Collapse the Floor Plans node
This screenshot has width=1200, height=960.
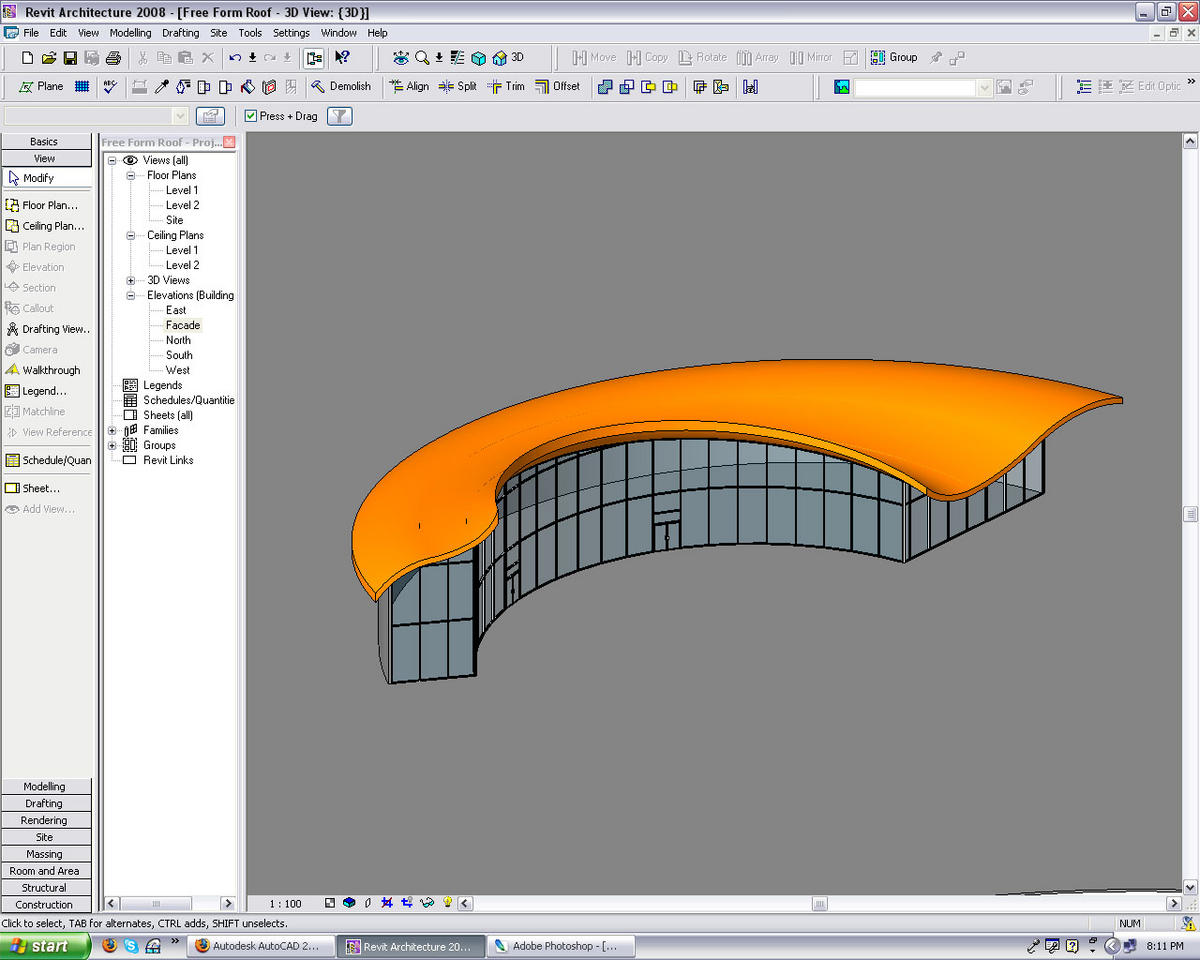130,175
